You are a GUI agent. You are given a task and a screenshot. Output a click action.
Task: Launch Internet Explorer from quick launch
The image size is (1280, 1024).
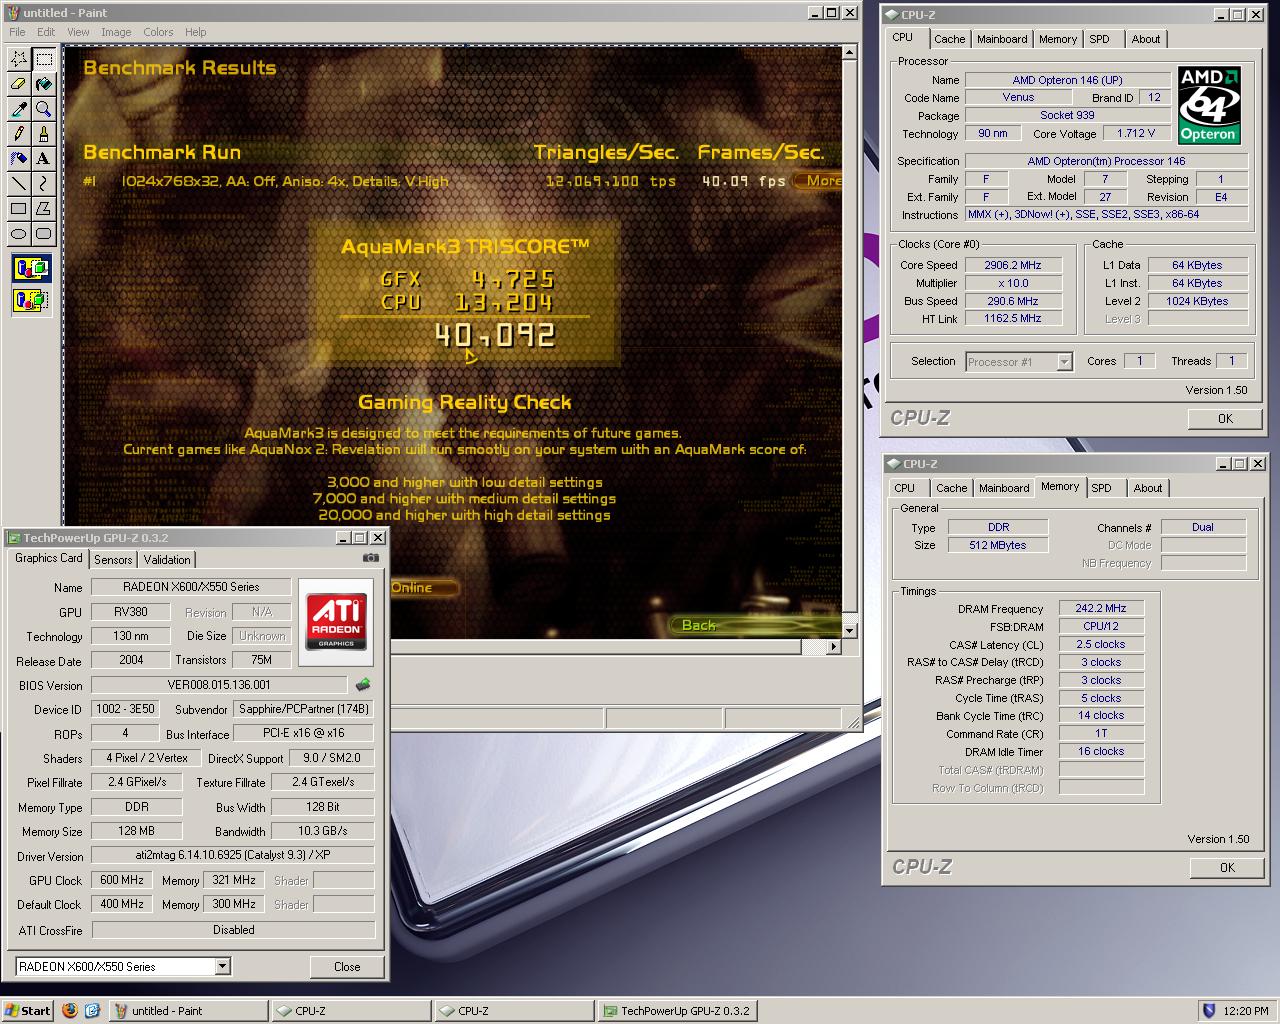tap(92, 1010)
